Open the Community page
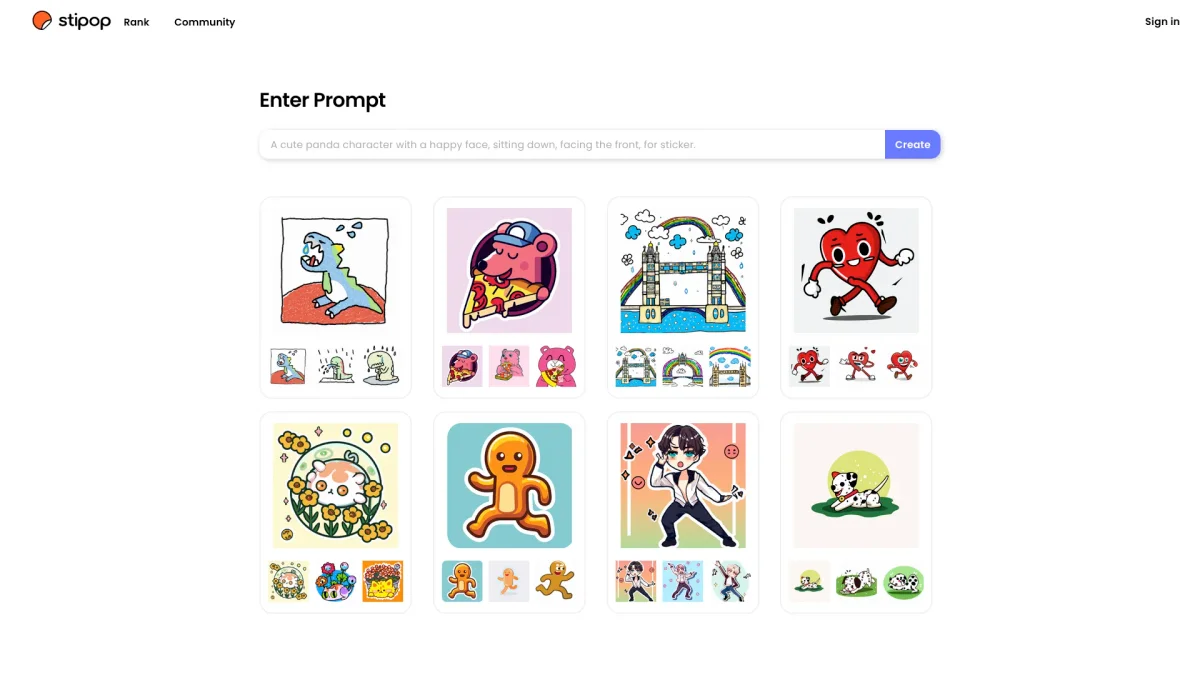Screen dimensions: 1200x675 coord(204,22)
